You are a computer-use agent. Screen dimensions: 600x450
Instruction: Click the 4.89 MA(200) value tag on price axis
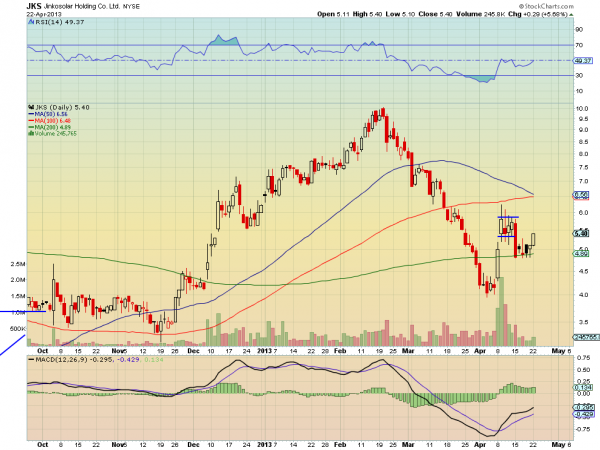(x=581, y=254)
